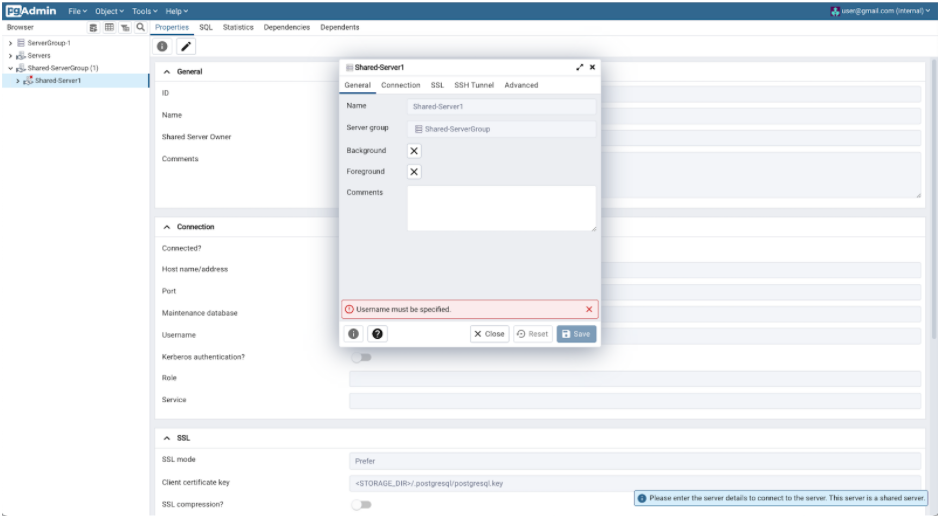Image resolution: width=939 pixels, height=517 pixels.
Task: Collapse the General properties section
Action: (x=167, y=71)
